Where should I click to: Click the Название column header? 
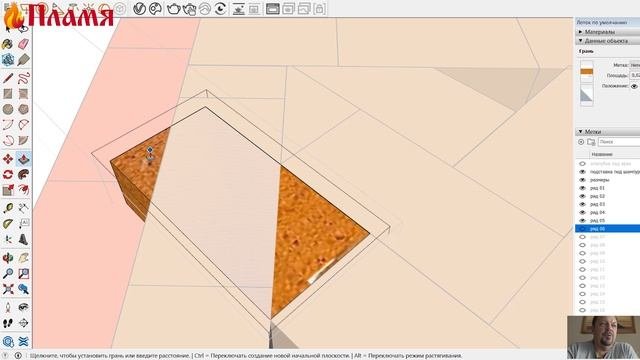pos(602,154)
